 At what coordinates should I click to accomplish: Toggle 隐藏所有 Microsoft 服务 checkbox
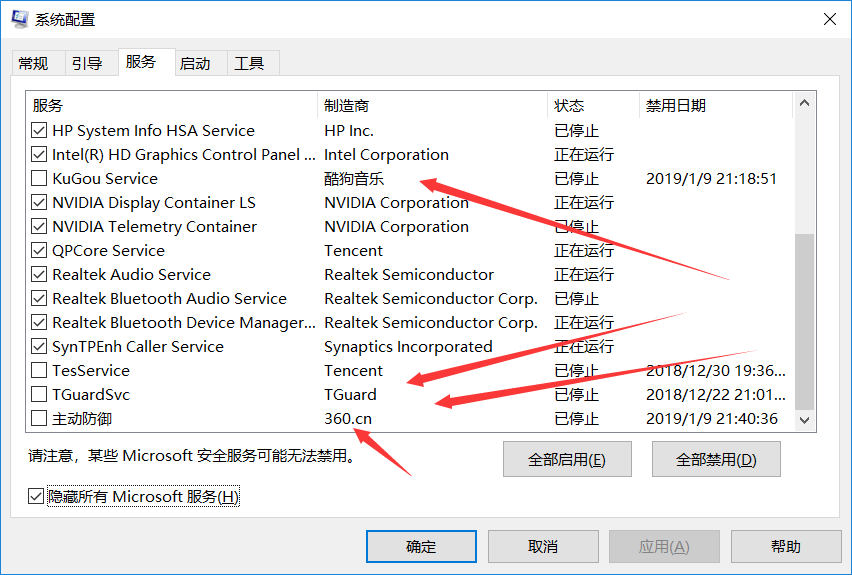pyautogui.click(x=36, y=496)
